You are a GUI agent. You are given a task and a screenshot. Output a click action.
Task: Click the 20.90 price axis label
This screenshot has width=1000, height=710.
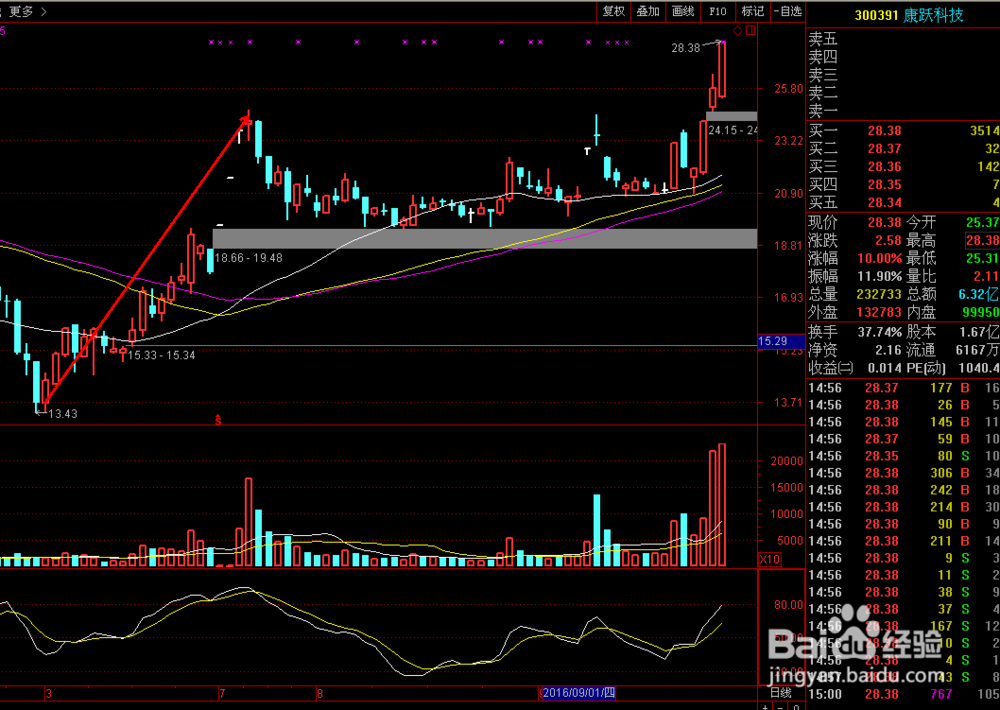pyautogui.click(x=789, y=193)
